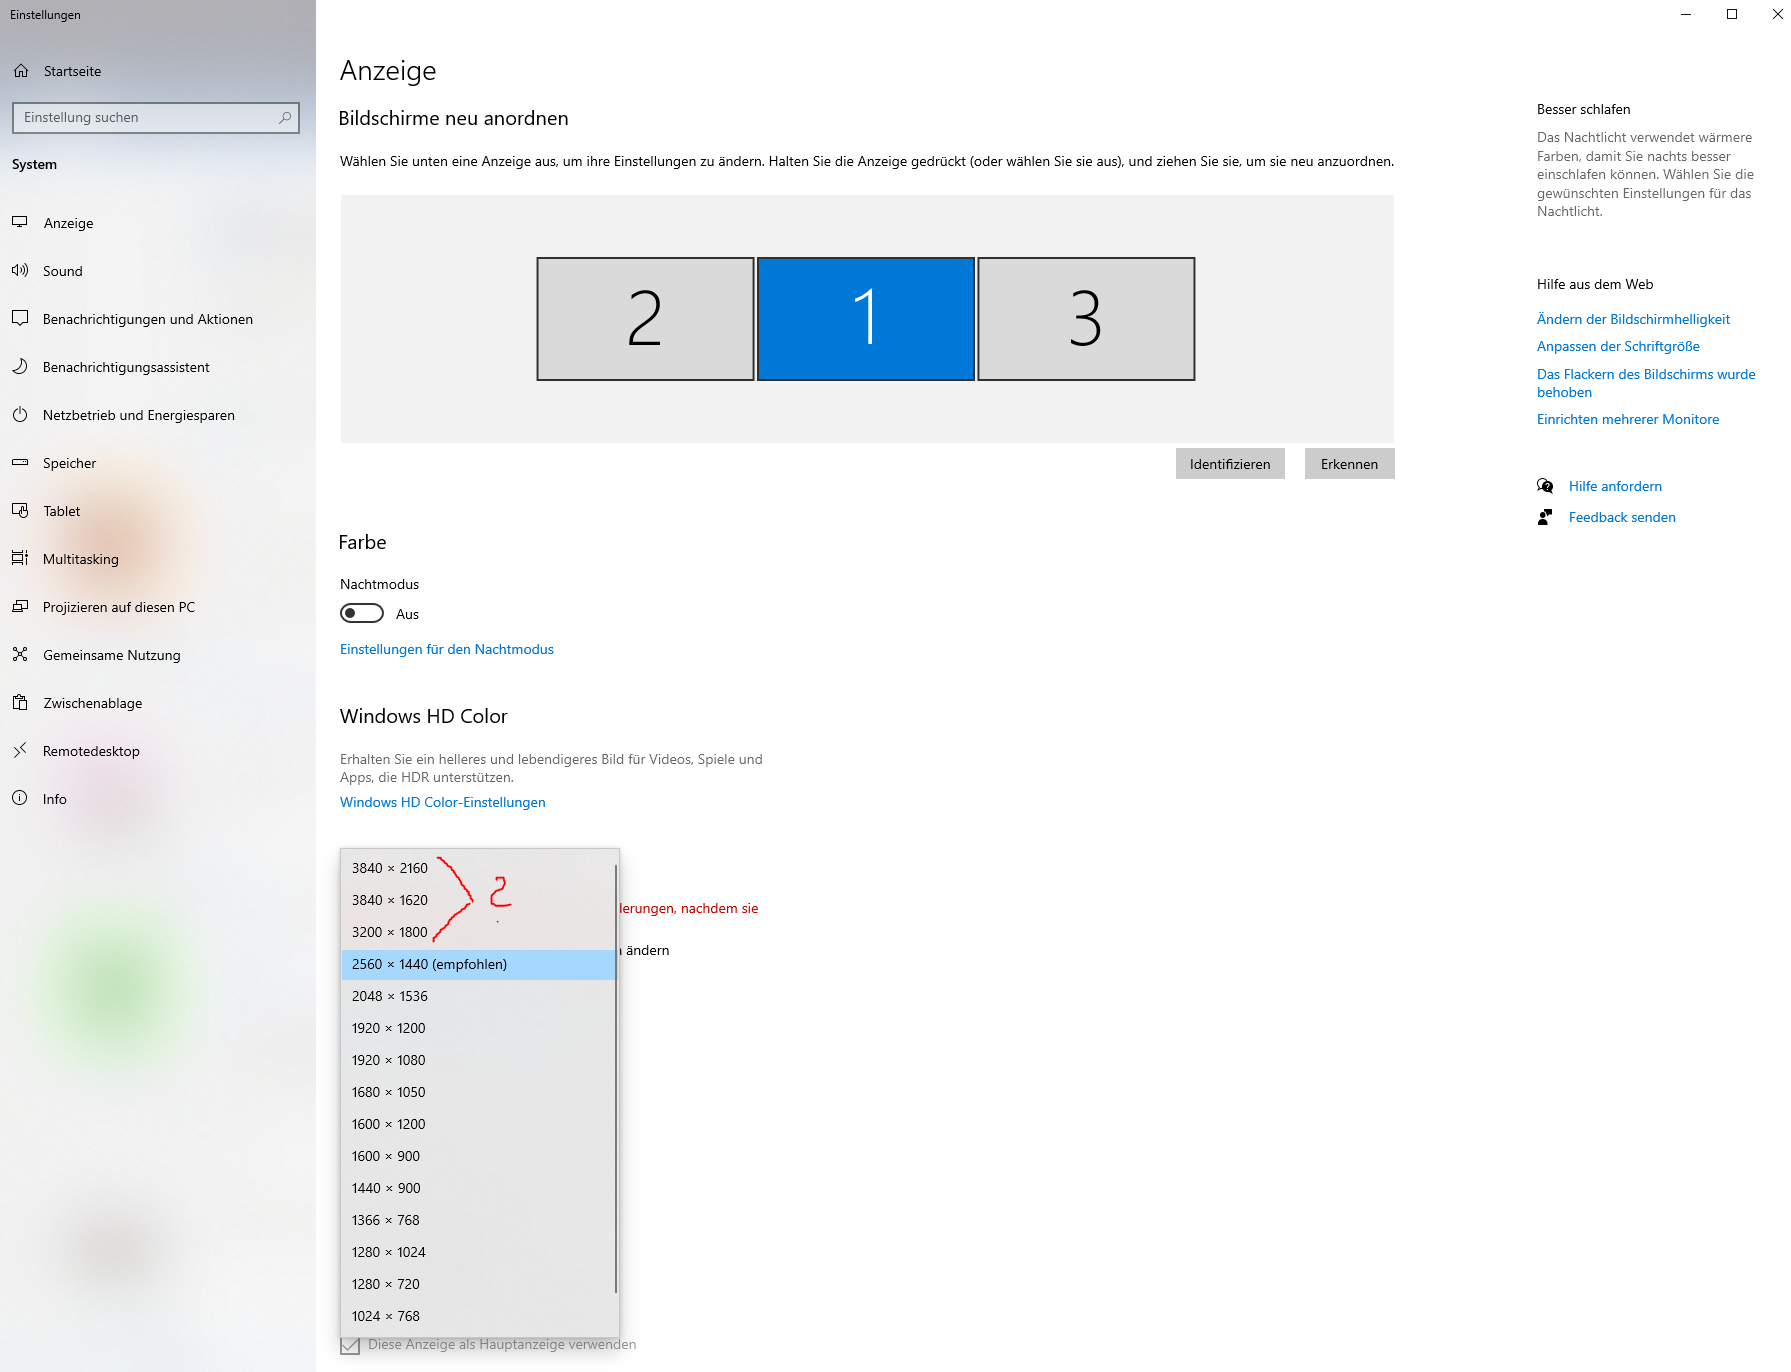Click the 'Einstellung suchen' search field

(155, 117)
